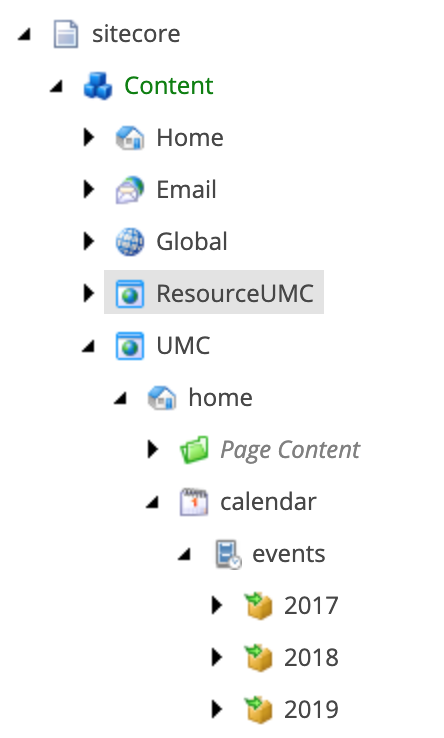The height and width of the screenshot is (738, 444).
Task: Expand the top-level Home node
Action: pos(89,137)
